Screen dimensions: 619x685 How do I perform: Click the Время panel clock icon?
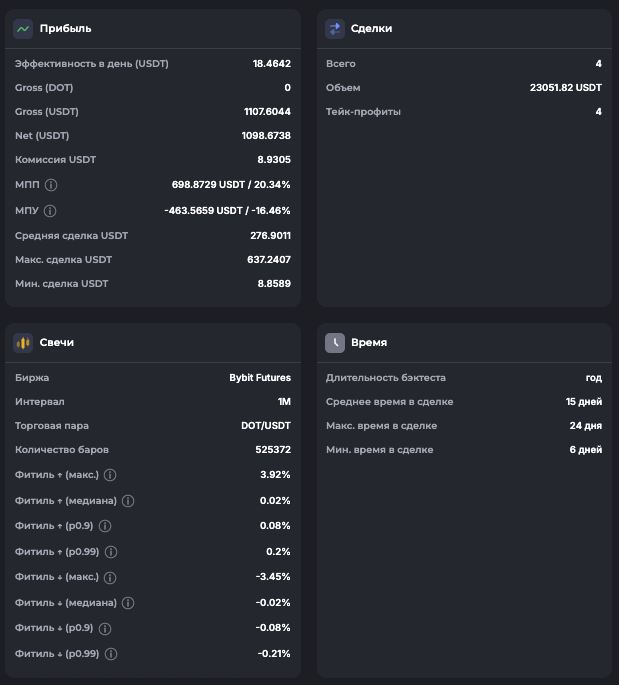pos(335,343)
